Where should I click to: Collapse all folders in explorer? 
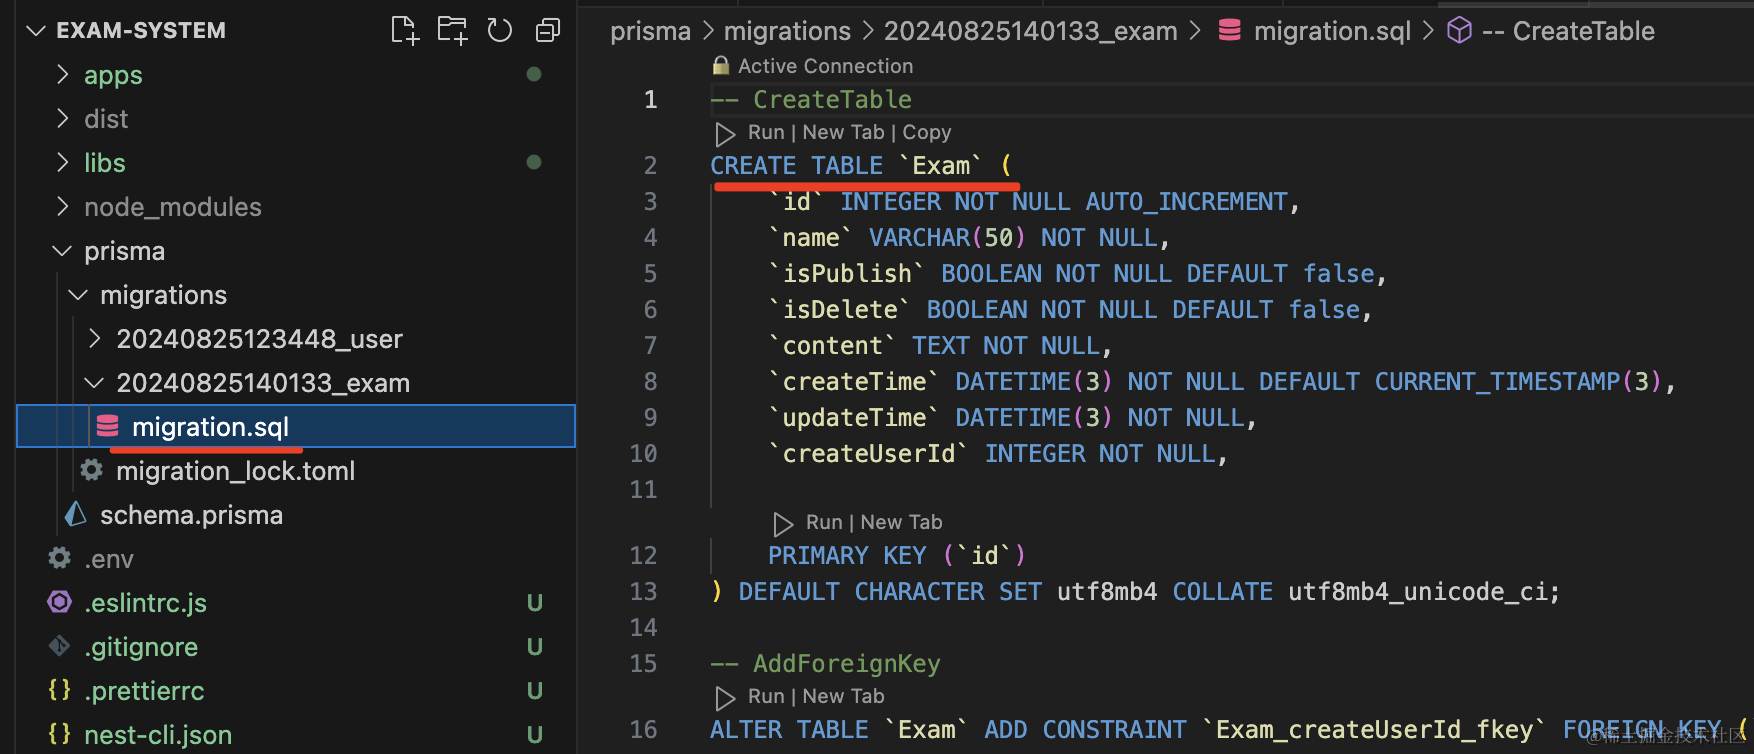(548, 31)
